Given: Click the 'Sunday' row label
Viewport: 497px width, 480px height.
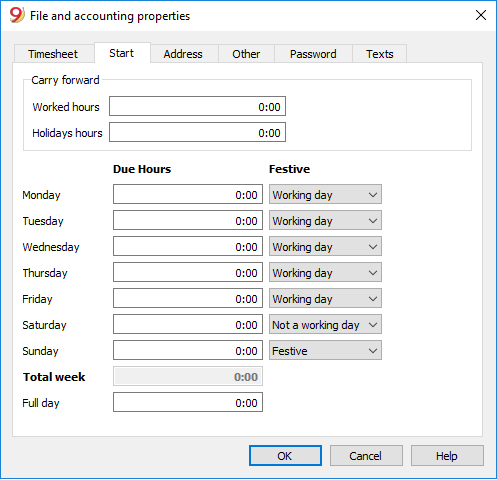Looking at the screenshot, I should point(40,351).
